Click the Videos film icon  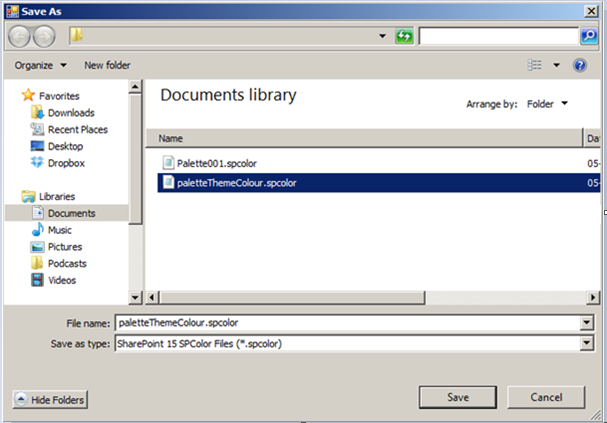(37, 280)
